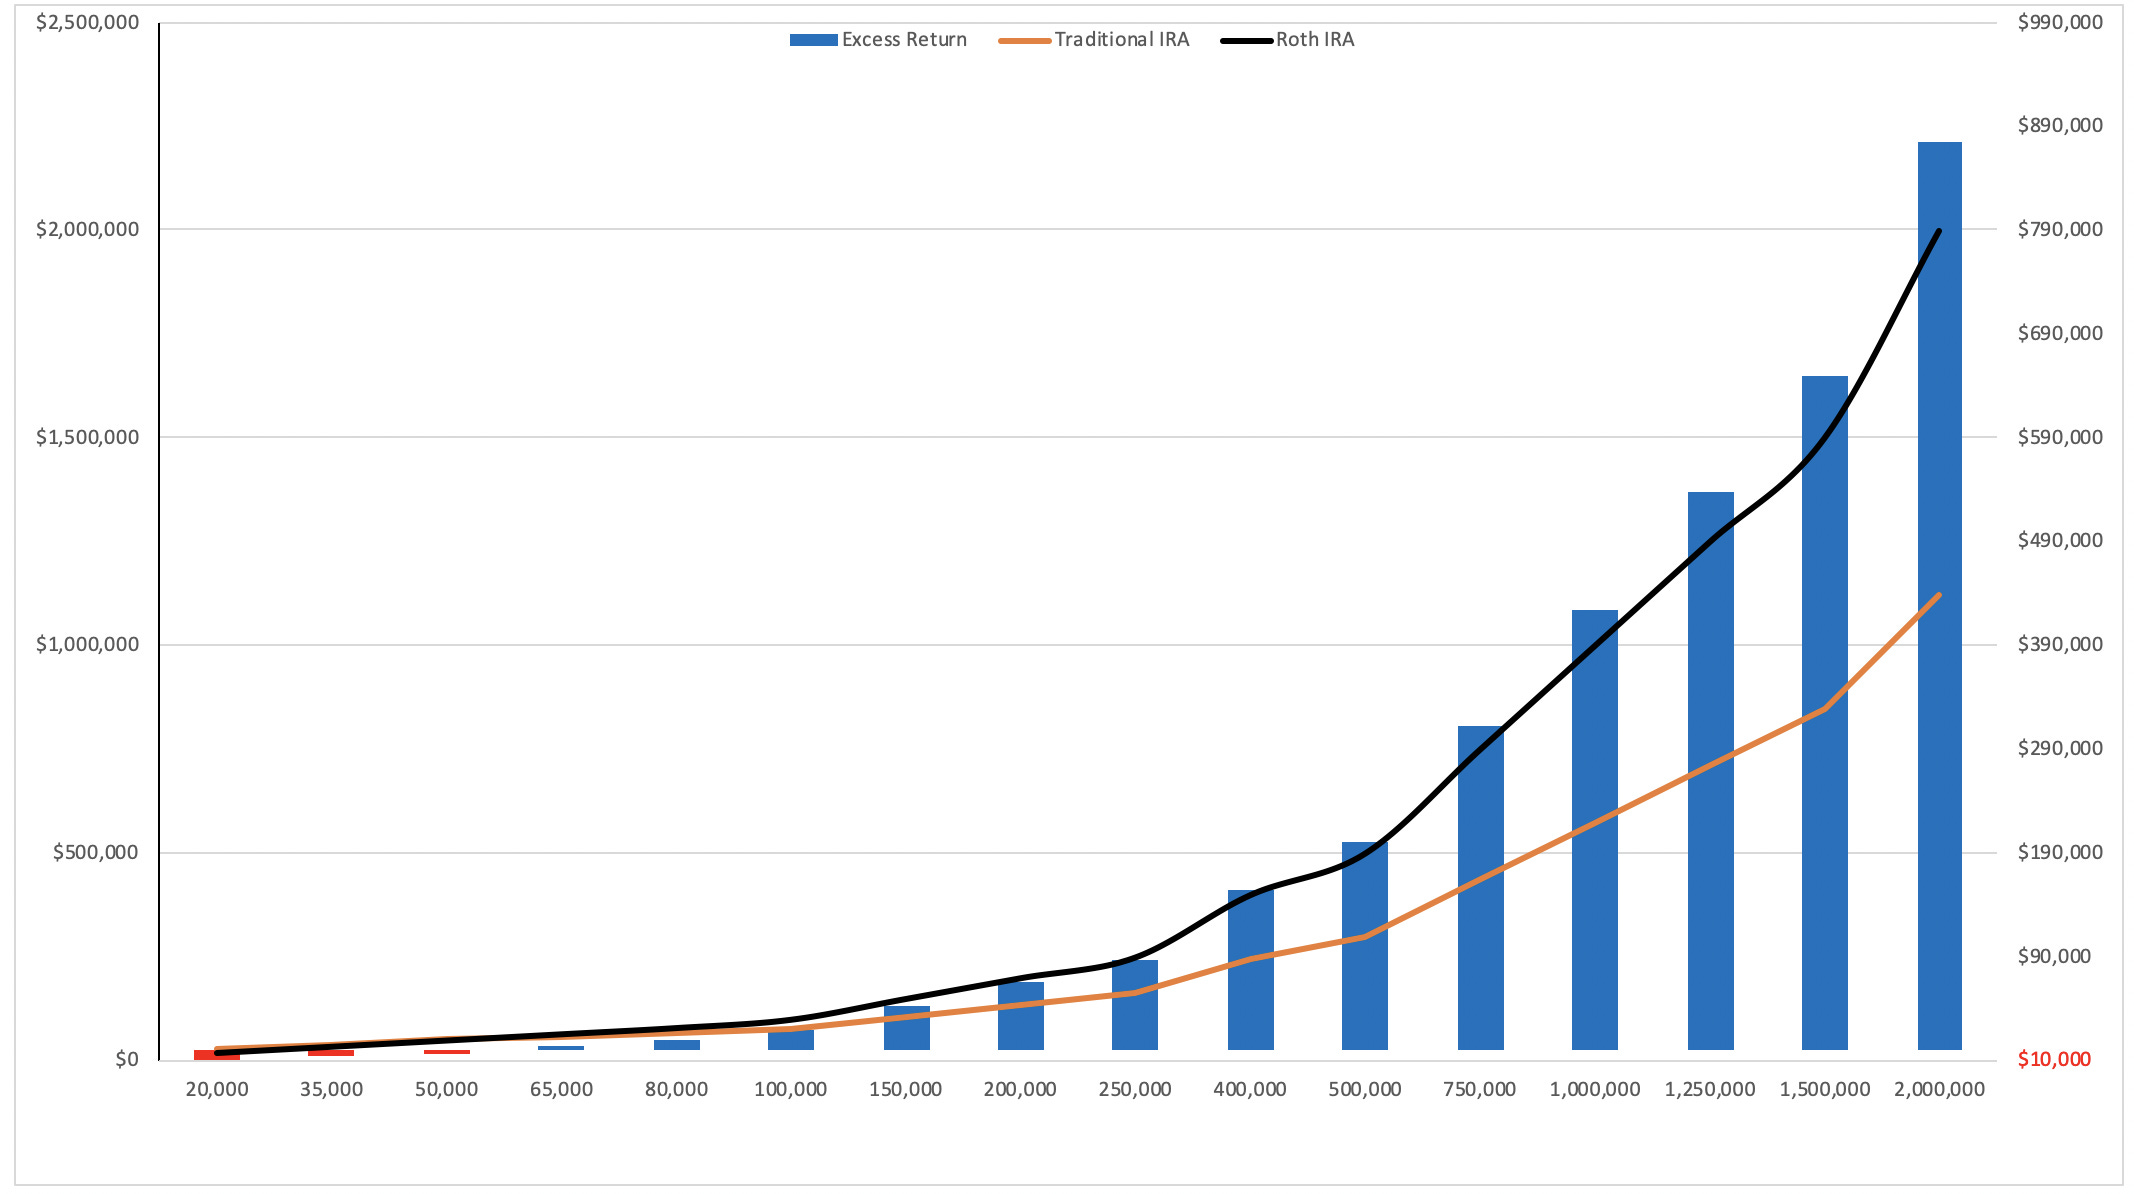Click the 400,000 x-axis category label
This screenshot has height=1194, width=2134.
pos(1250,1089)
